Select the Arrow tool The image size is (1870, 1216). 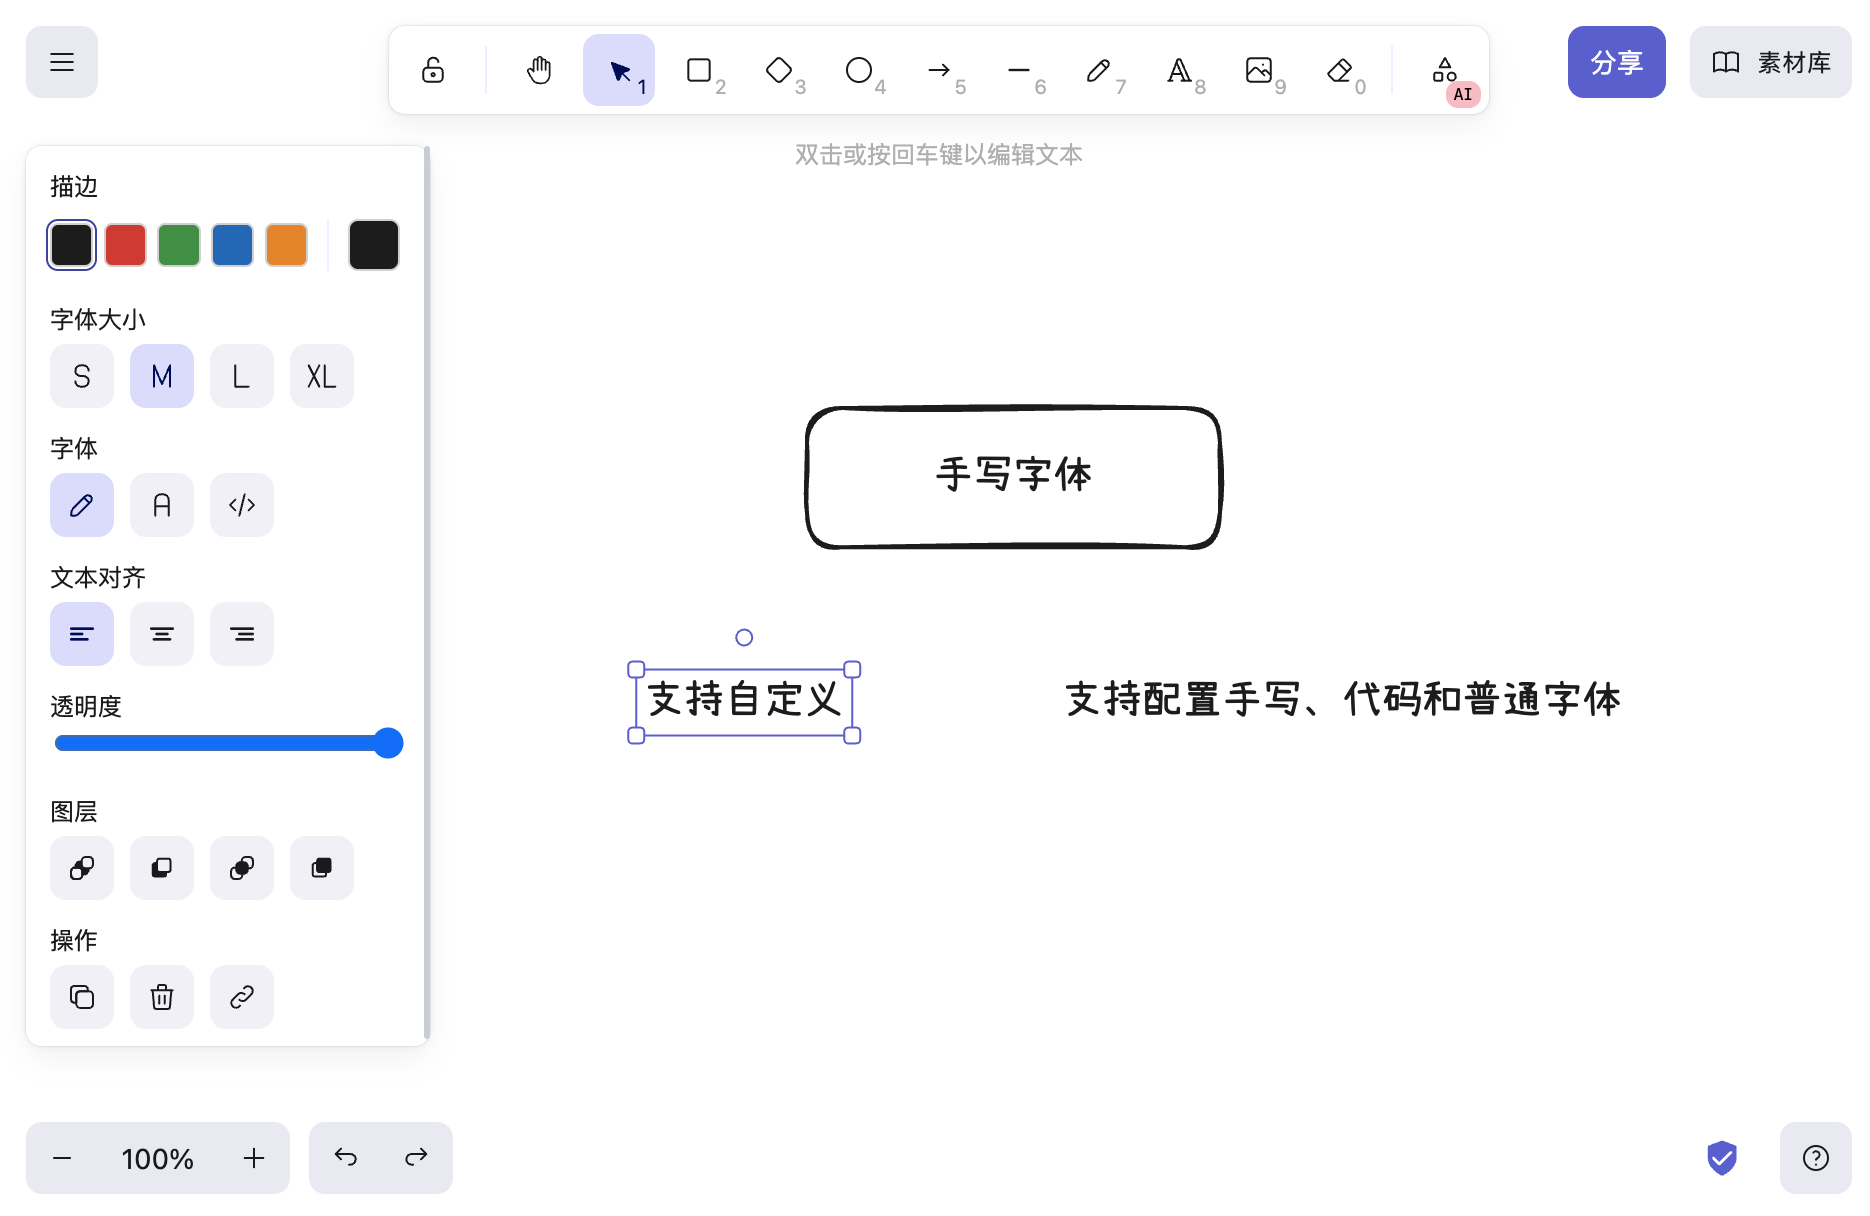coord(939,70)
